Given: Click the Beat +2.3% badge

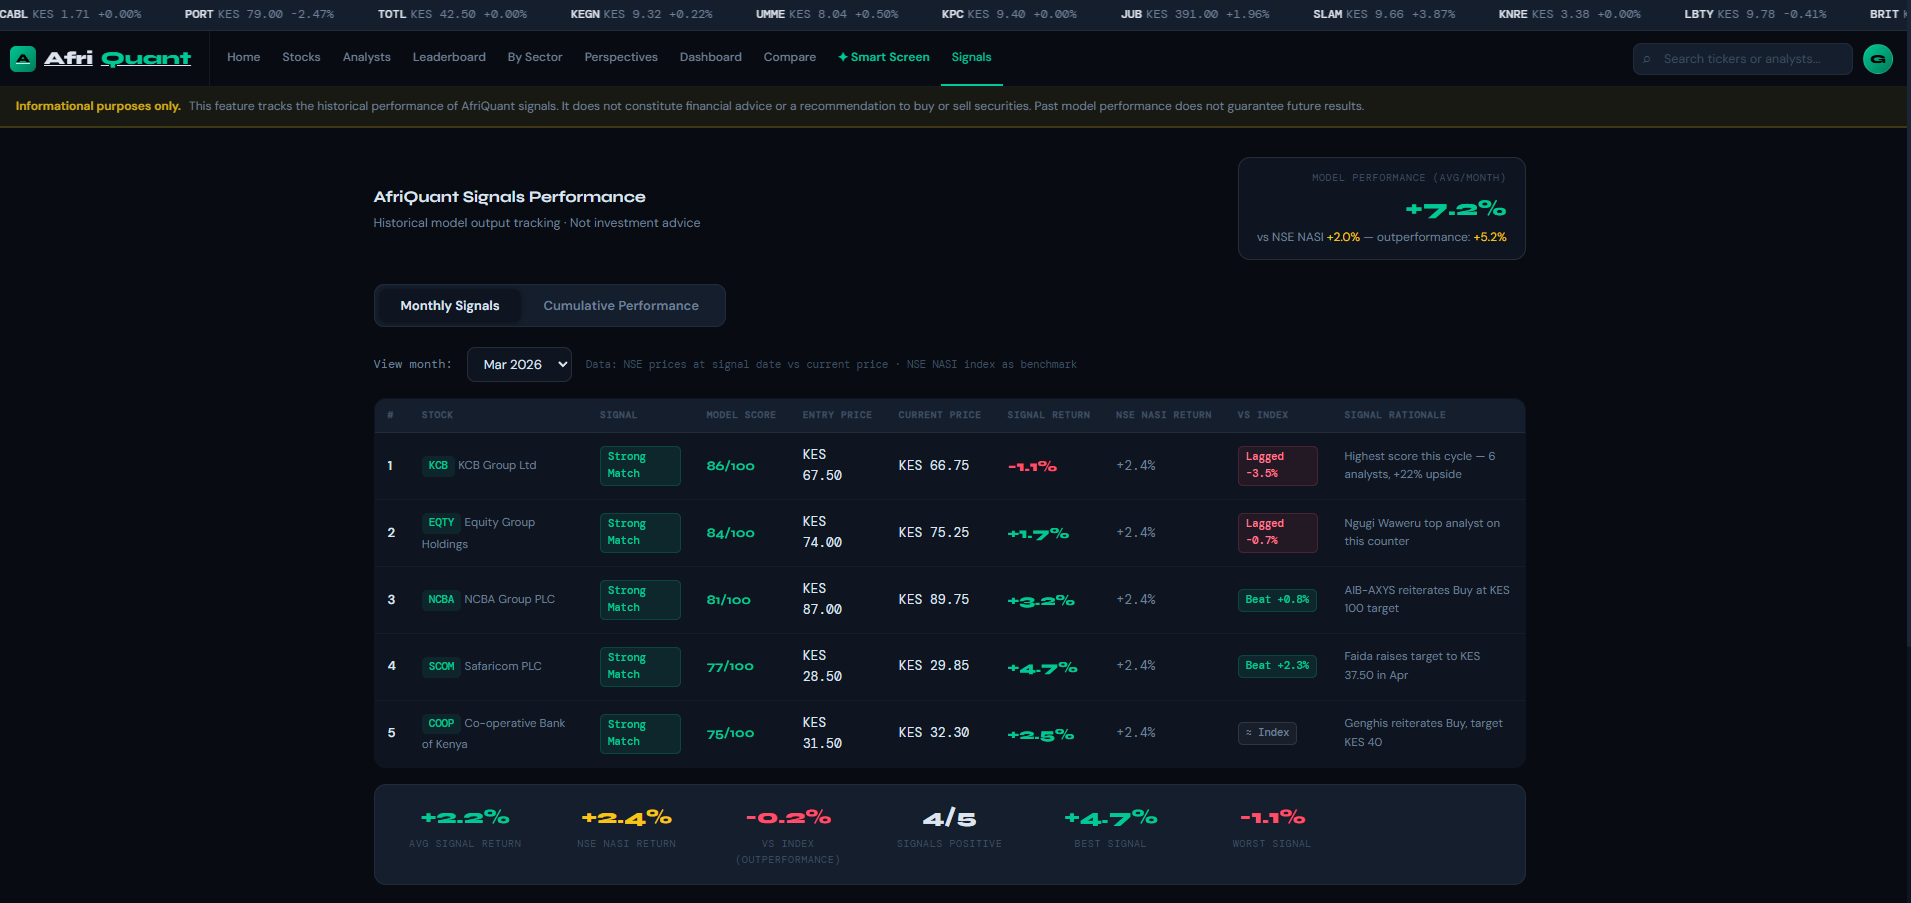Looking at the screenshot, I should [1277, 666].
